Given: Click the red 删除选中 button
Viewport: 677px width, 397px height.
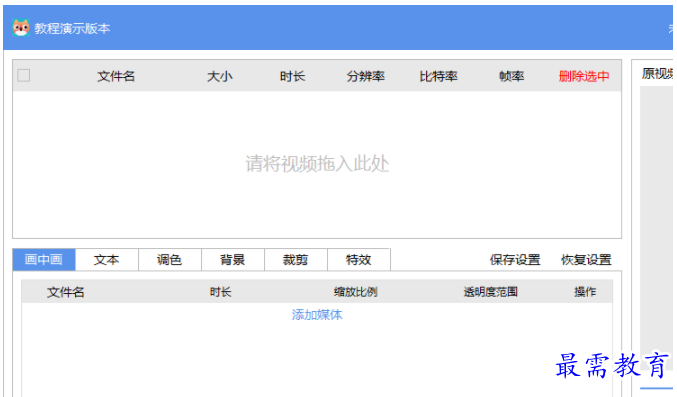Looking at the screenshot, I should (x=584, y=76).
